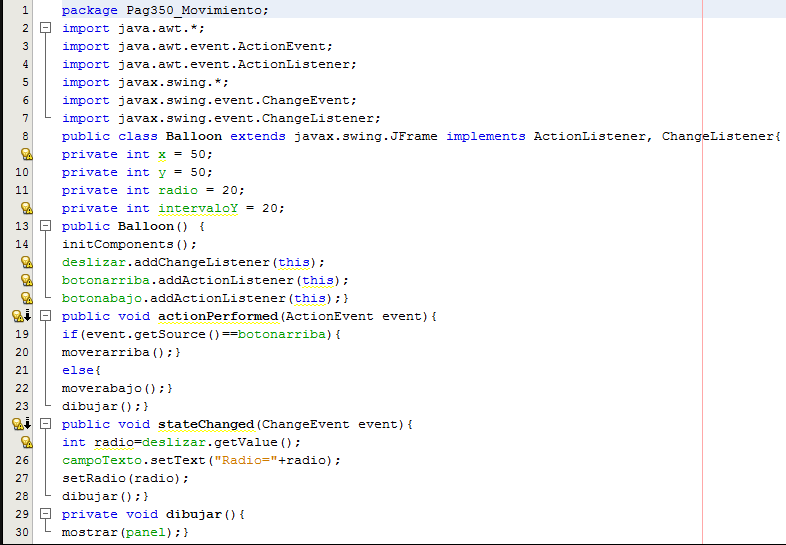The width and height of the screenshot is (786, 545).
Task: Click 'event.getSource()' in the if statement
Action: (x=153, y=334)
